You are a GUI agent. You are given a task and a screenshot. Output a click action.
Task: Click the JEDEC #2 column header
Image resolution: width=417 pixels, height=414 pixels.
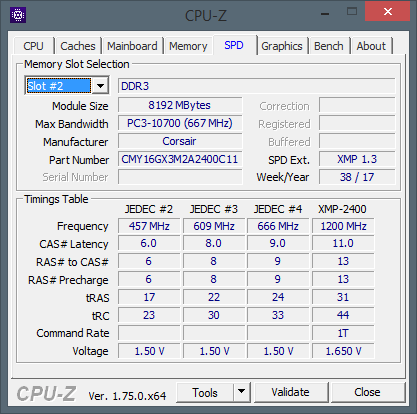(149, 209)
